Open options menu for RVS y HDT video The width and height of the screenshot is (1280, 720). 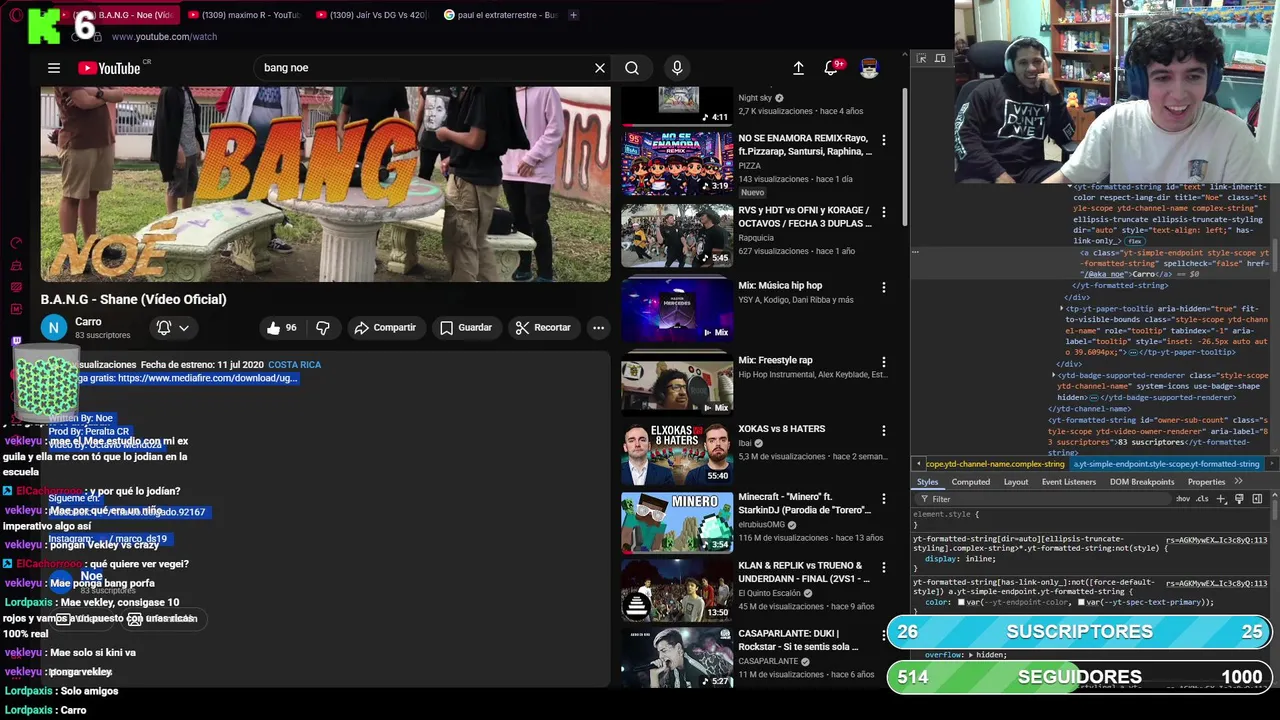tap(883, 212)
